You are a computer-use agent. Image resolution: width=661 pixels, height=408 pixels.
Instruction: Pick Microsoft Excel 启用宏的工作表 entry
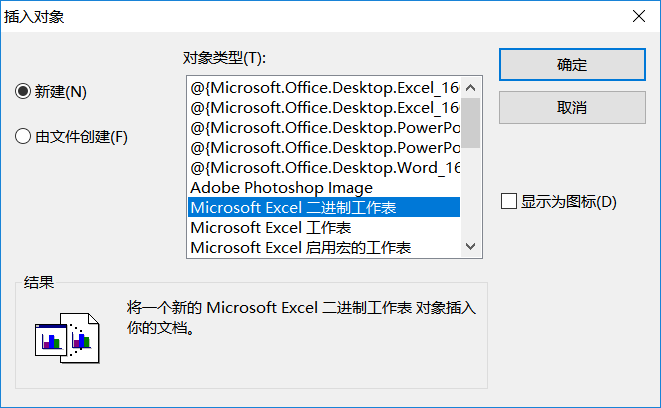pos(300,247)
